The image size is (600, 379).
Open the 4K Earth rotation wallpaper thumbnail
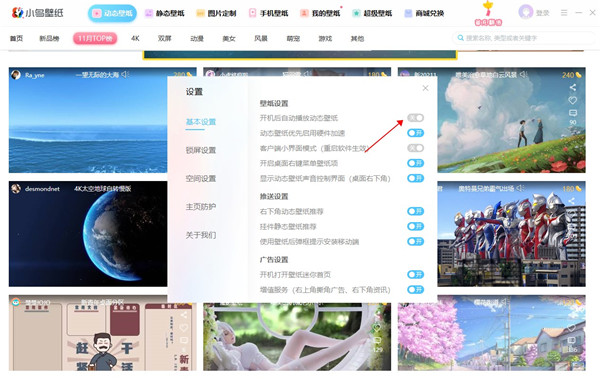pos(88,234)
